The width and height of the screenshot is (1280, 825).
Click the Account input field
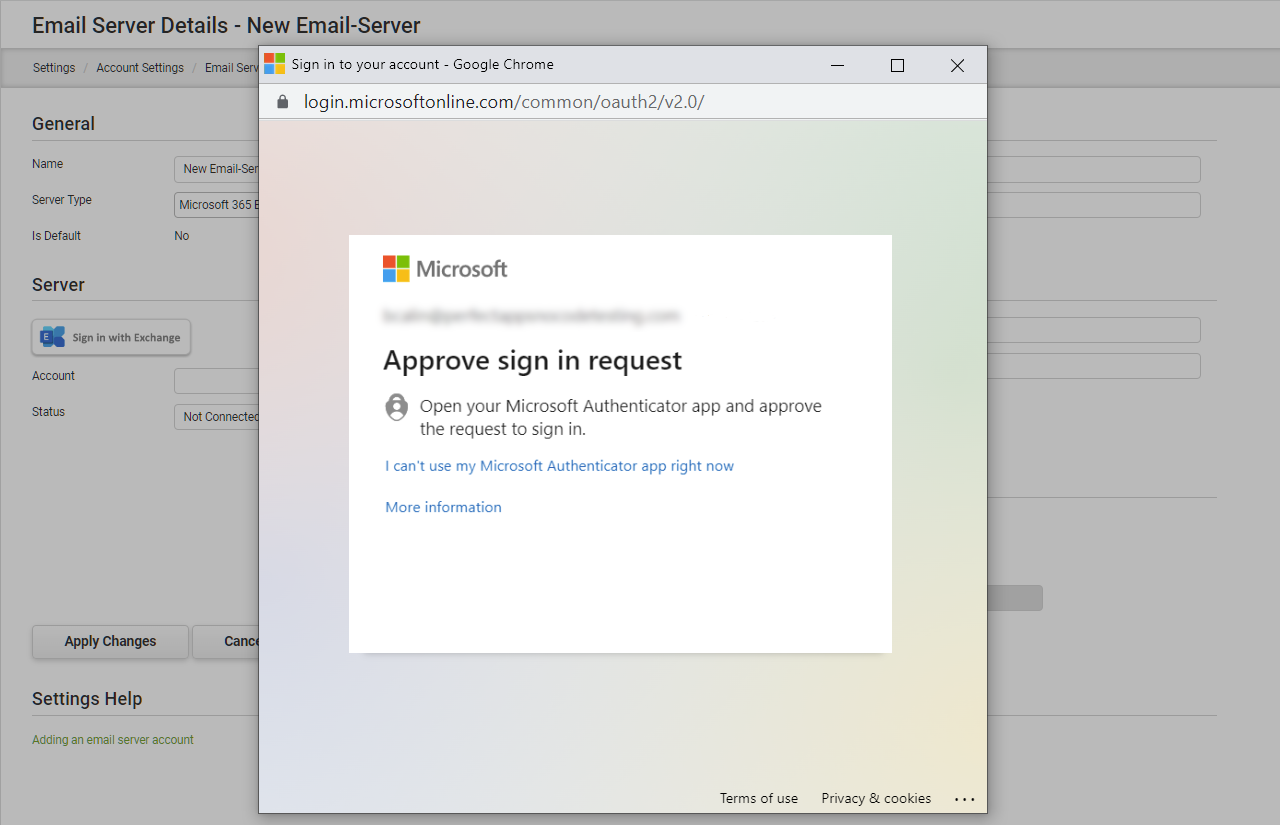coord(217,381)
